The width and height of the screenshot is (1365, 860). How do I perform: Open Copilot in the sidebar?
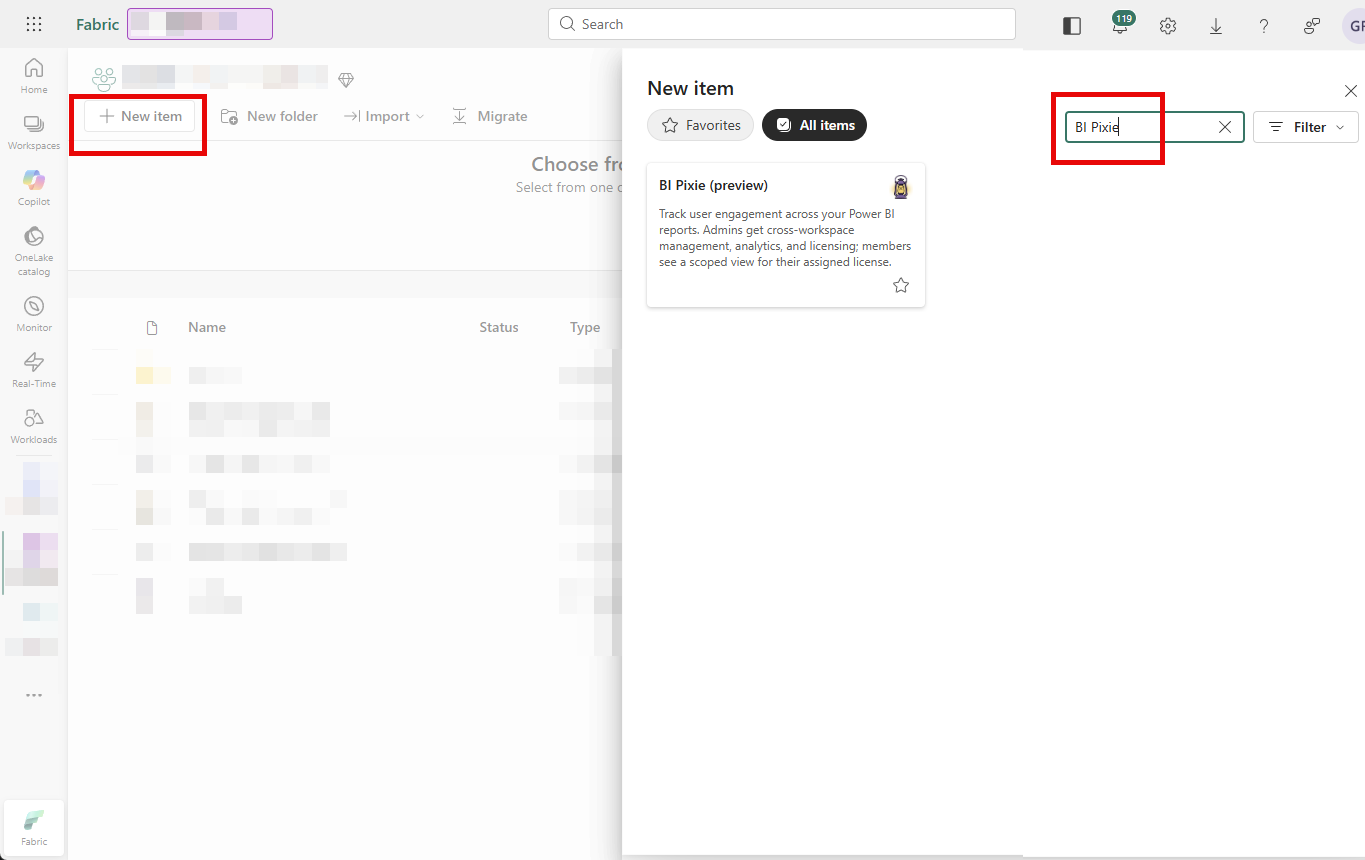tap(34, 188)
